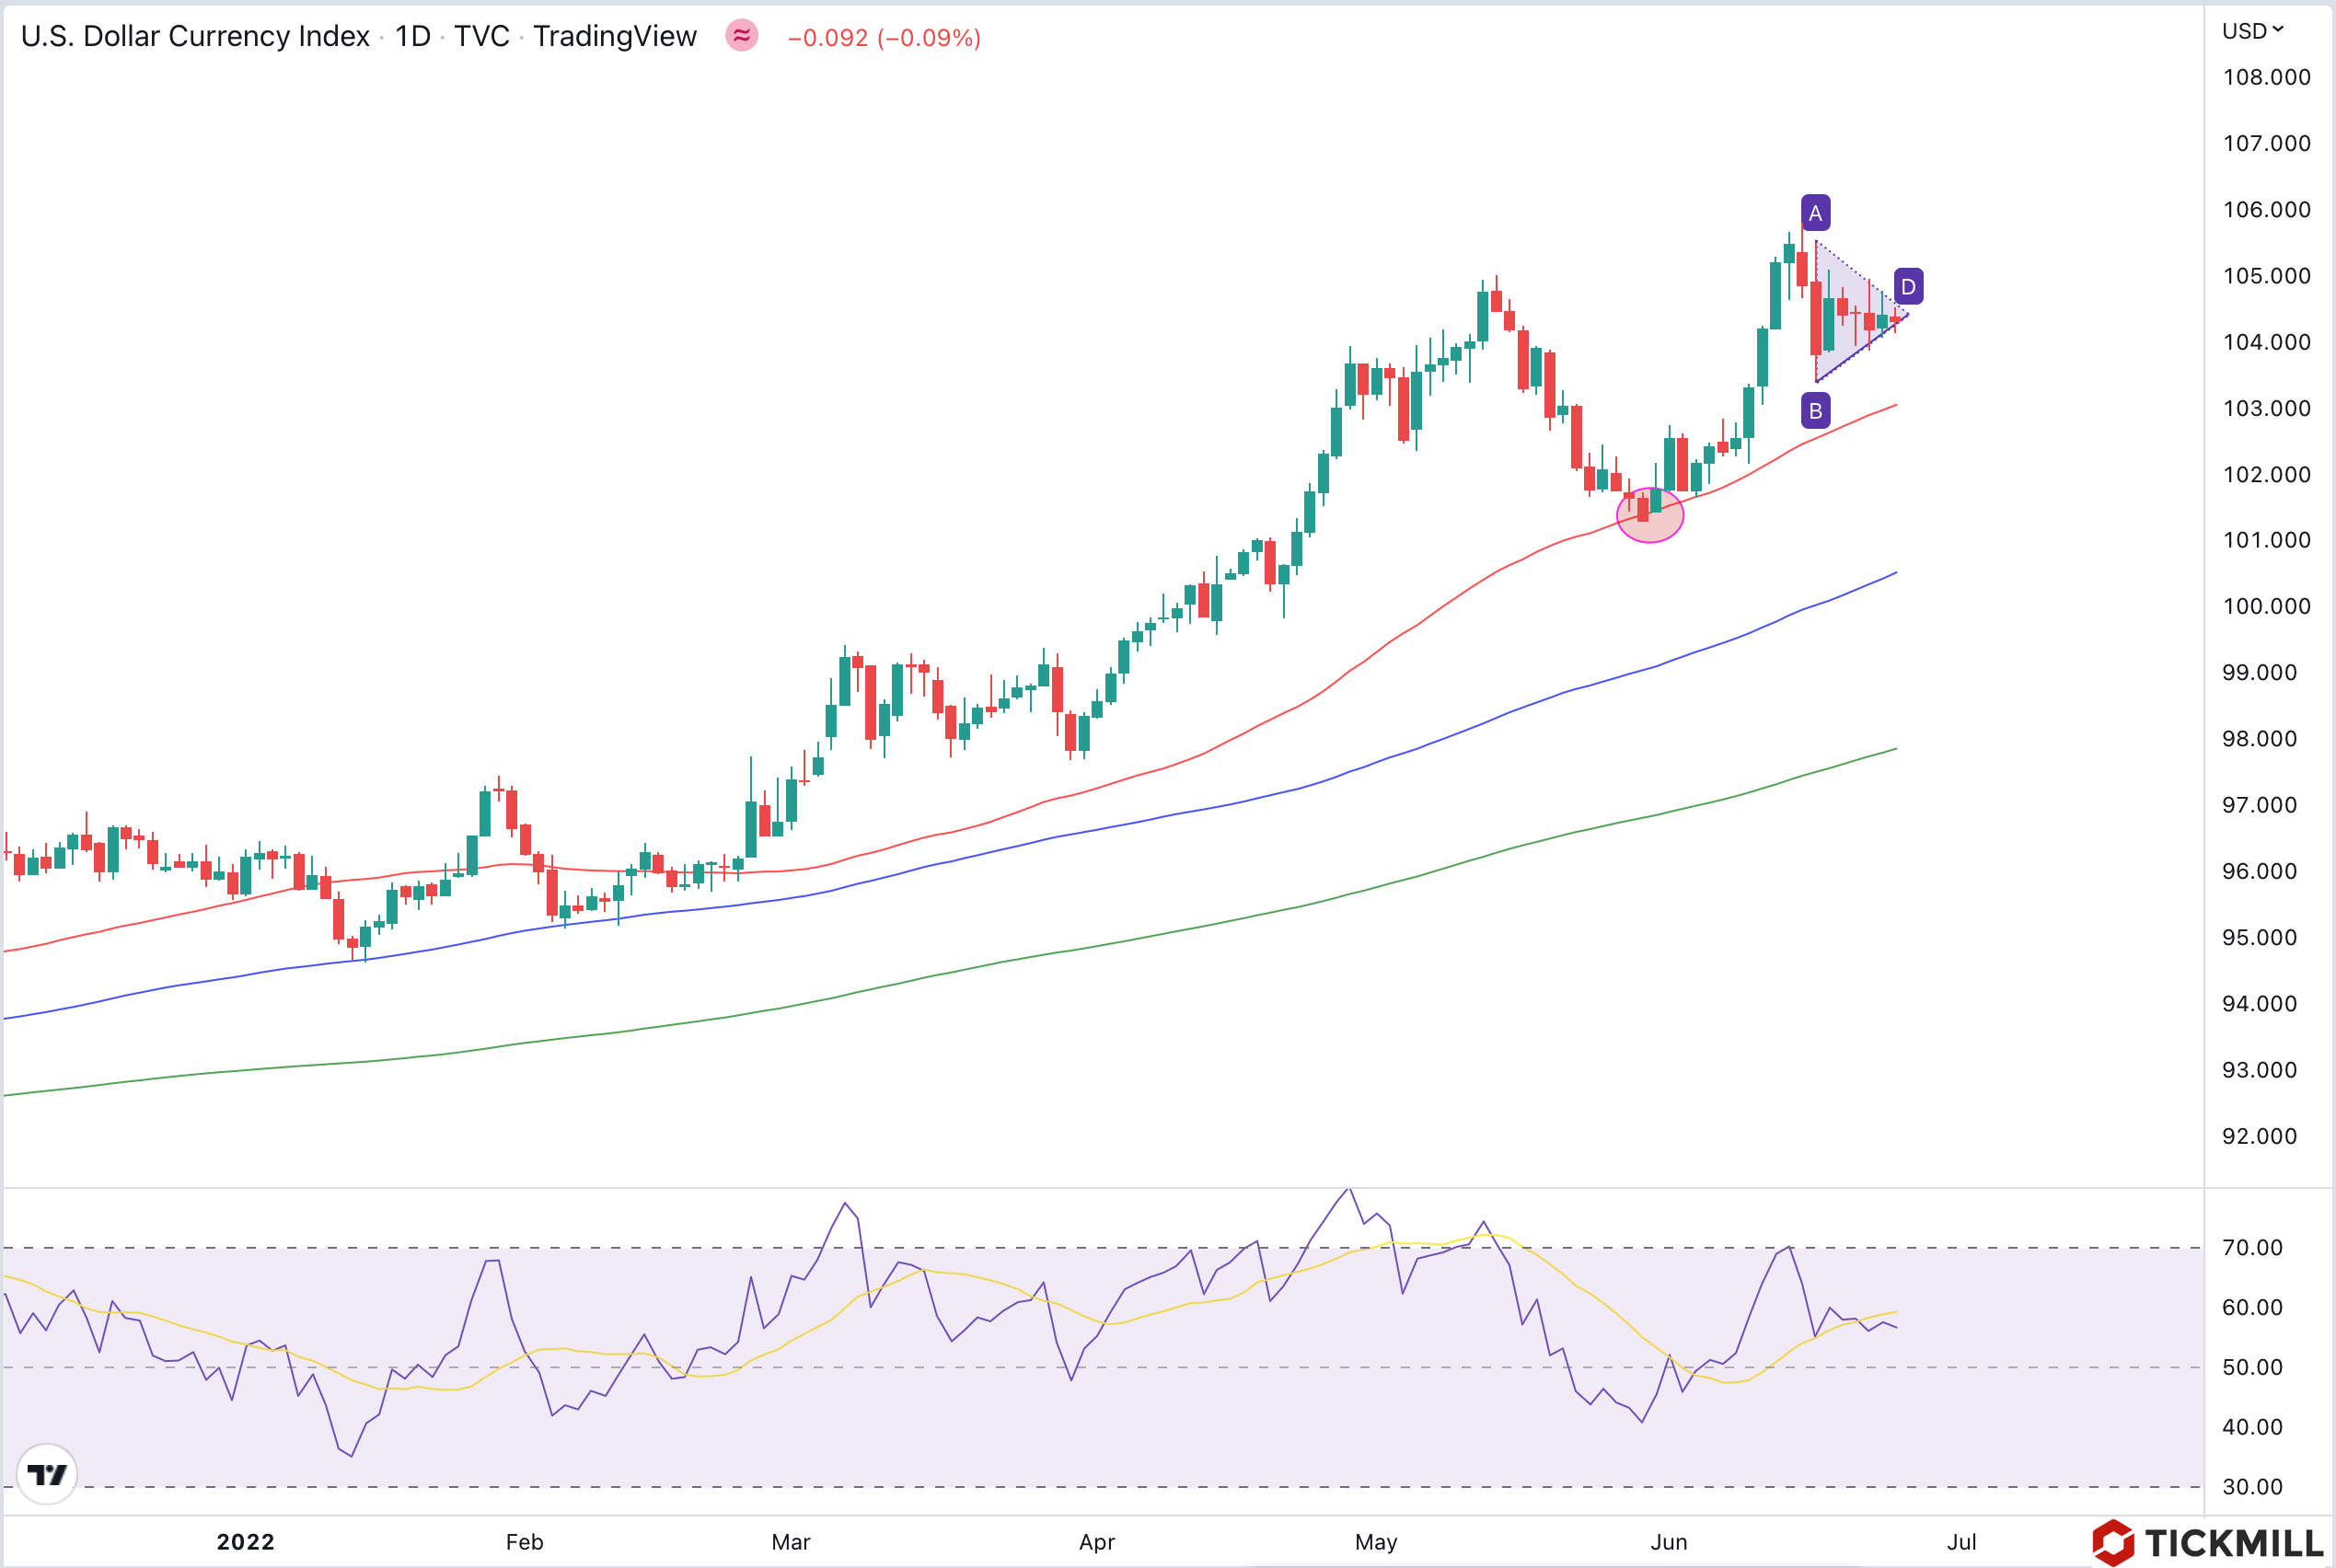Click the U.S. Dollar Currency Index title
Image resolution: width=2336 pixels, height=1568 pixels.
pyautogui.click(x=195, y=36)
